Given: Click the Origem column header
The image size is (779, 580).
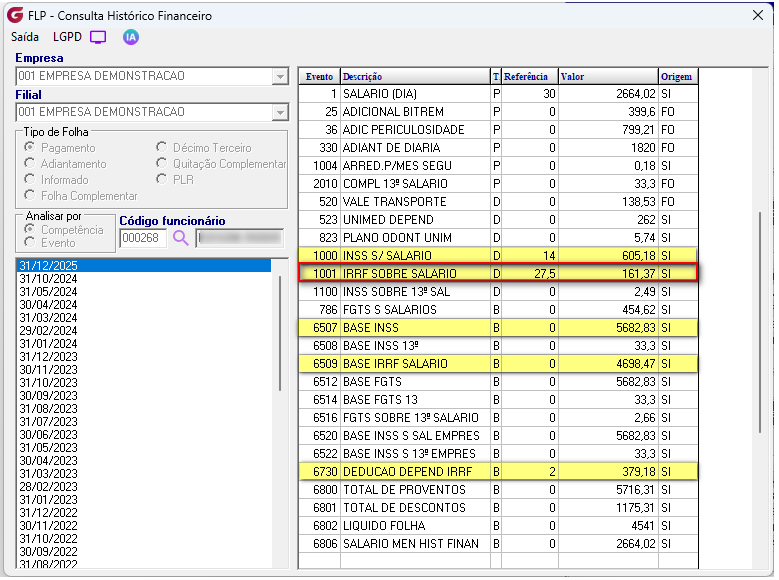Looking at the screenshot, I should pyautogui.click(x=678, y=77).
